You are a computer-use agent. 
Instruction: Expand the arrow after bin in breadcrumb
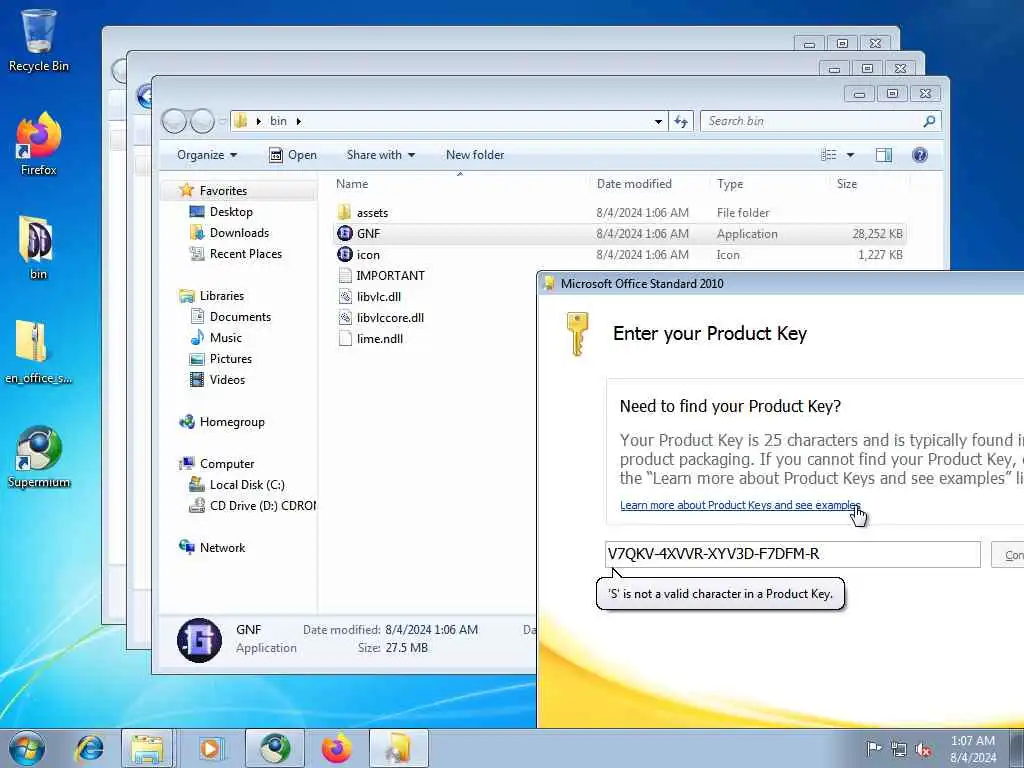pos(298,121)
